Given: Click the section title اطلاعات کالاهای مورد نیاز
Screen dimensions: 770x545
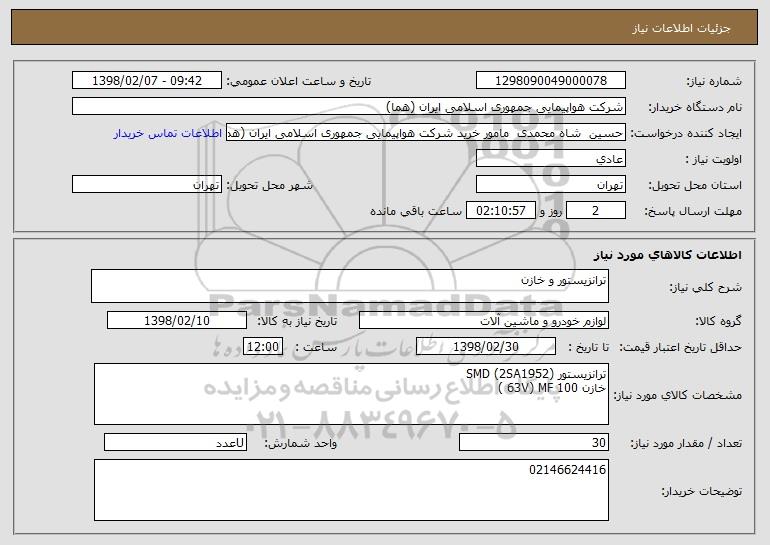Looking at the screenshot, I should click(x=668, y=255).
